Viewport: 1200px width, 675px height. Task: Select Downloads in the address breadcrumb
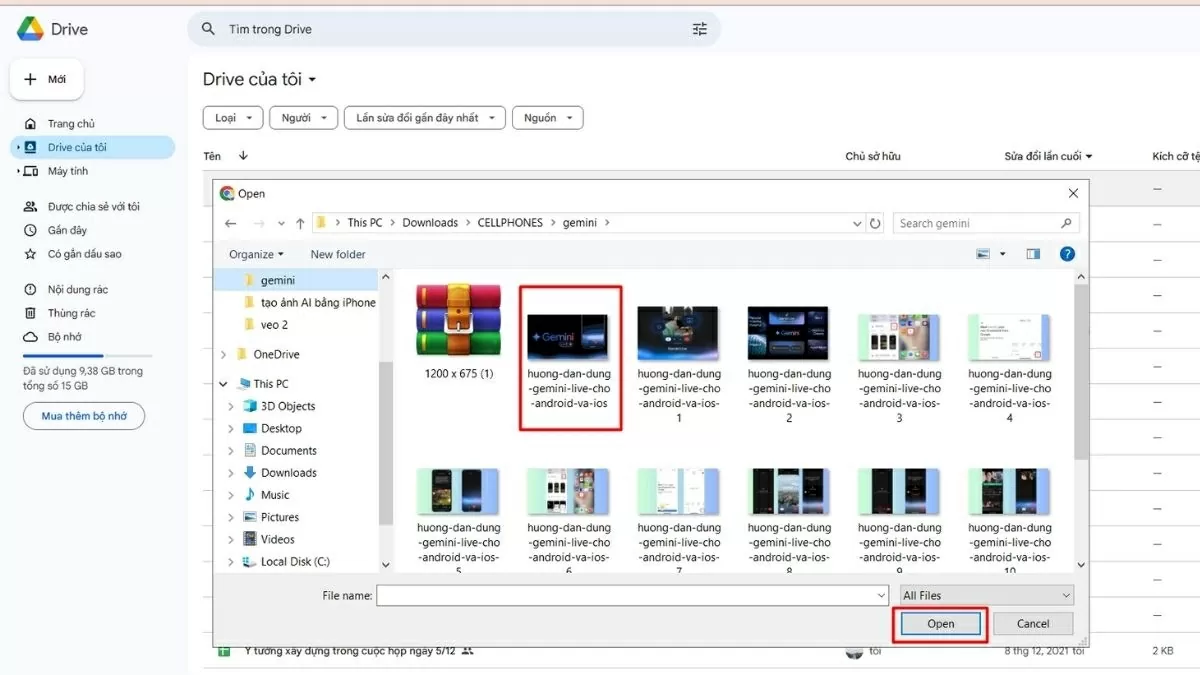point(430,222)
